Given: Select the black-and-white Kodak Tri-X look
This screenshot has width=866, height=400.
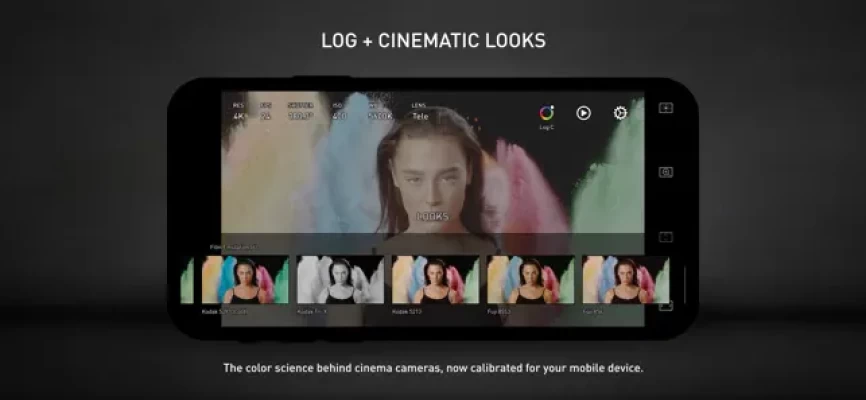Looking at the screenshot, I should click(340, 280).
